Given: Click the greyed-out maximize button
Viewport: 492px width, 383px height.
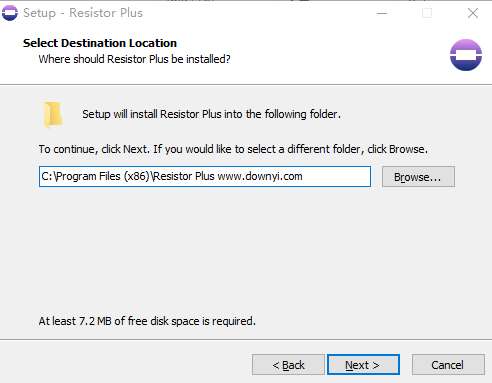Looking at the screenshot, I should [427, 13].
